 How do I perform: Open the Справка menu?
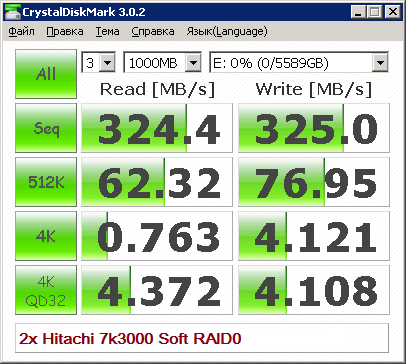153,31
